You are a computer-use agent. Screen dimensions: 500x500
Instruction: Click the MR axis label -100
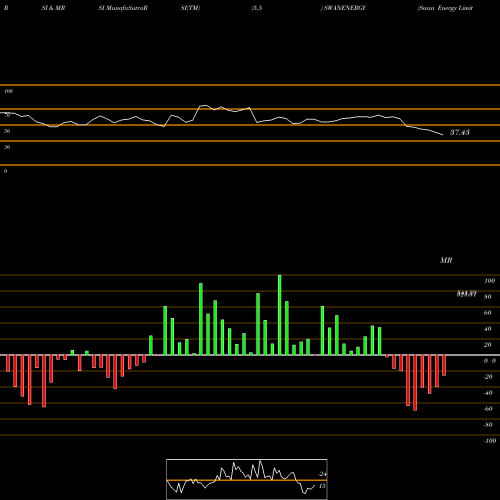point(490,441)
